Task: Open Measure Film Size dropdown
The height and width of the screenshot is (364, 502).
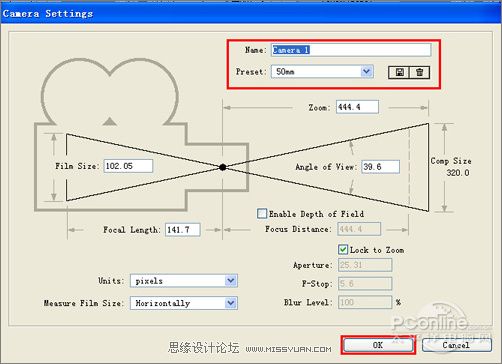Action: [x=184, y=303]
